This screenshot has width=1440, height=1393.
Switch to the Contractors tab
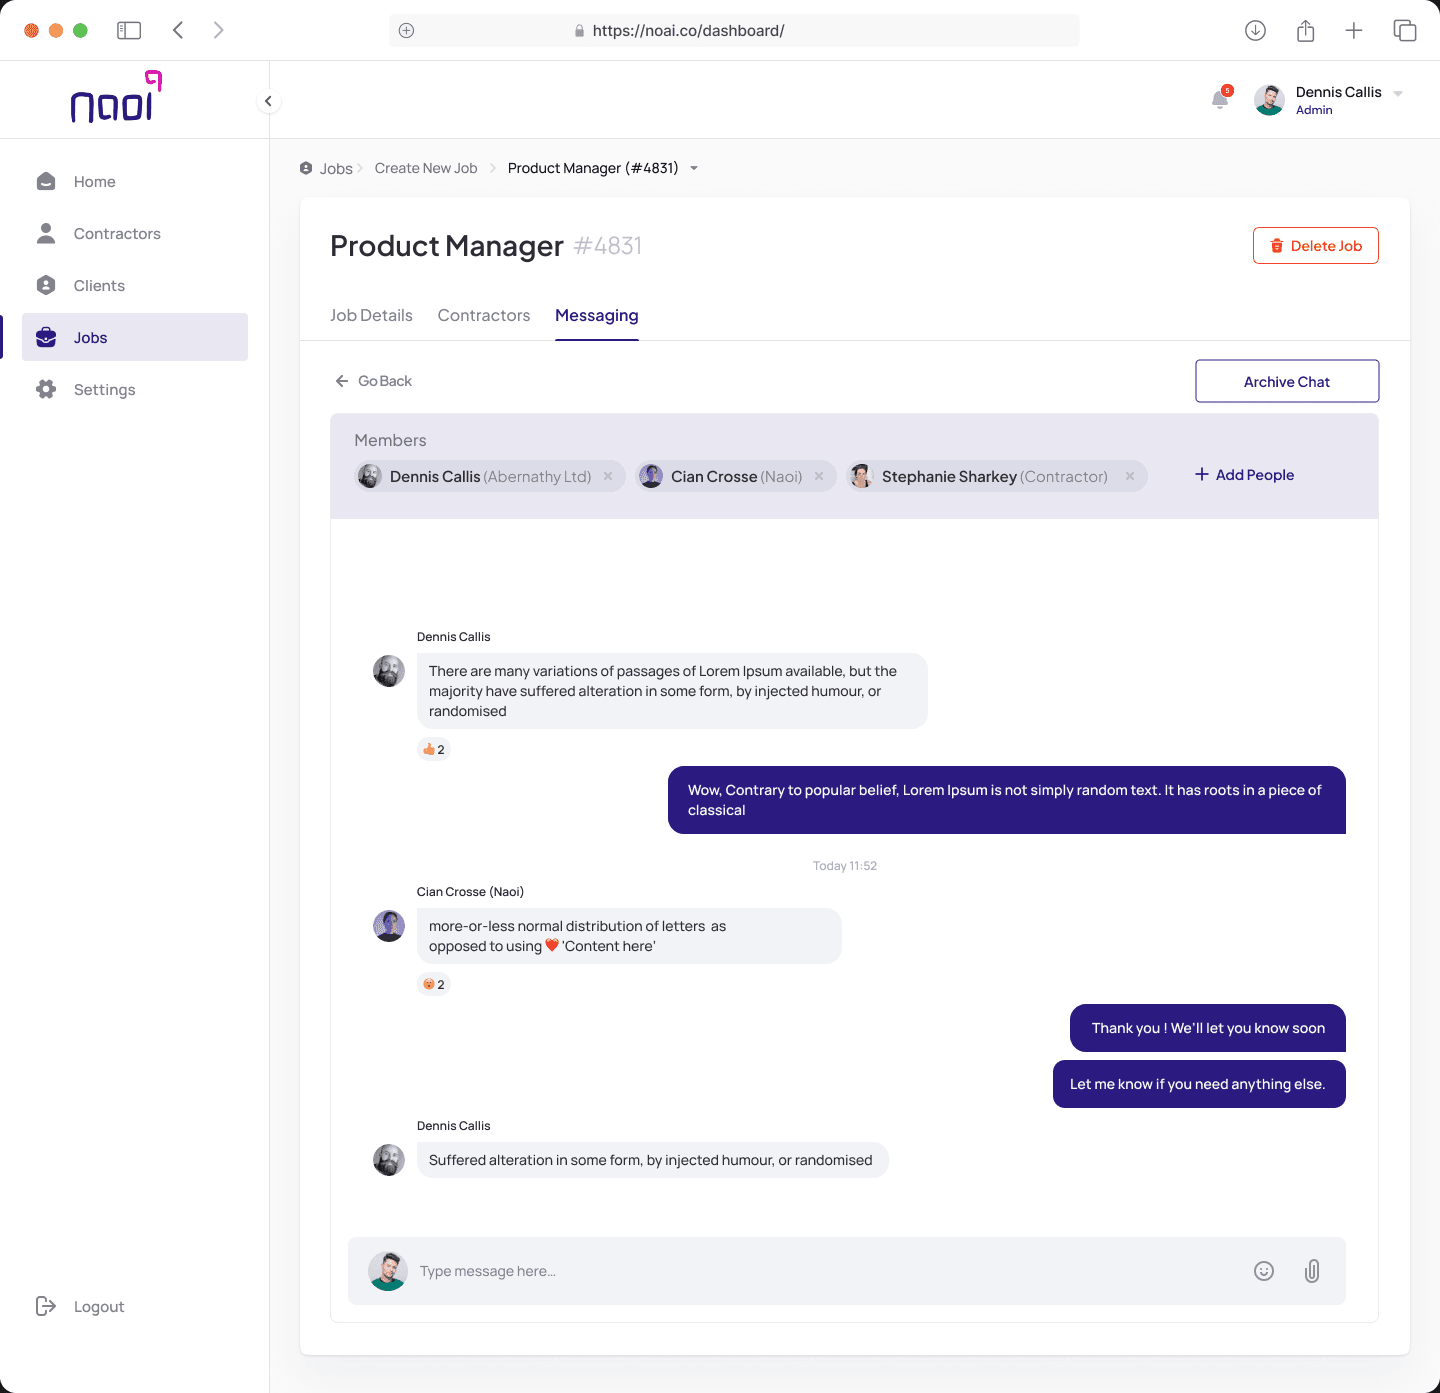pos(484,315)
